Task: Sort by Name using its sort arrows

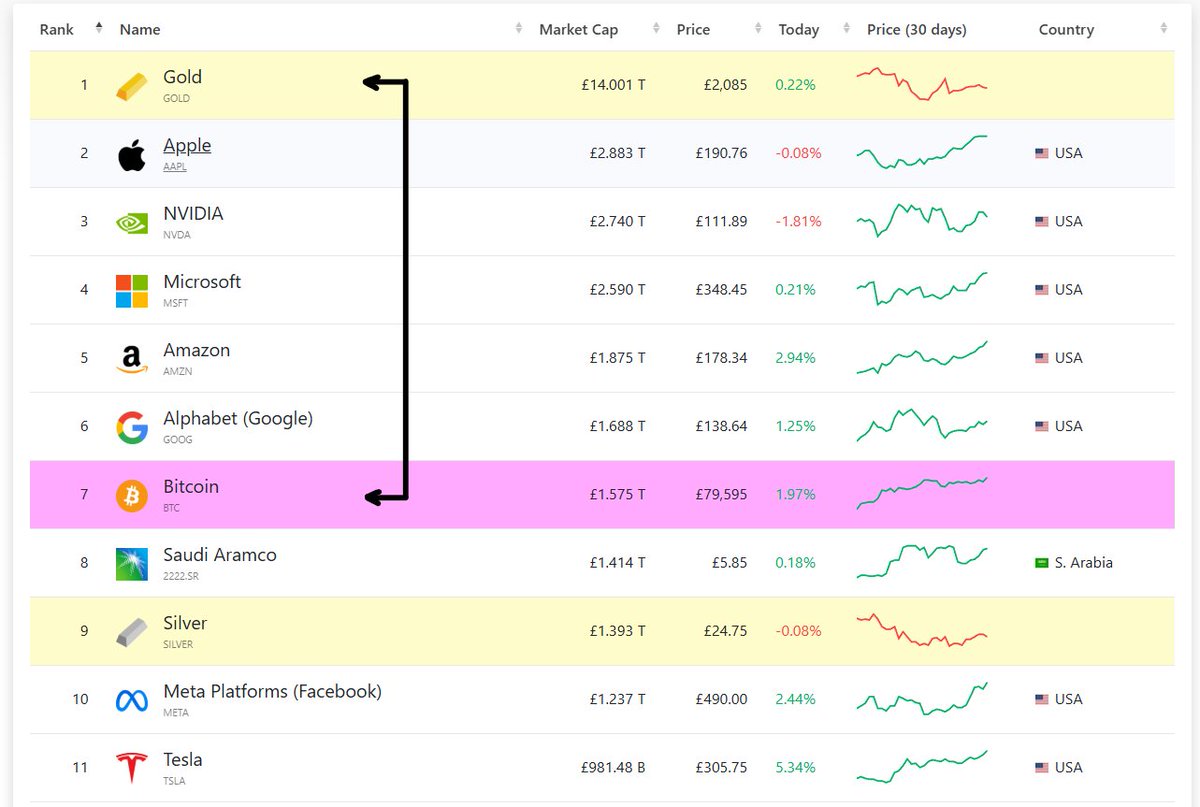Action: [519, 28]
